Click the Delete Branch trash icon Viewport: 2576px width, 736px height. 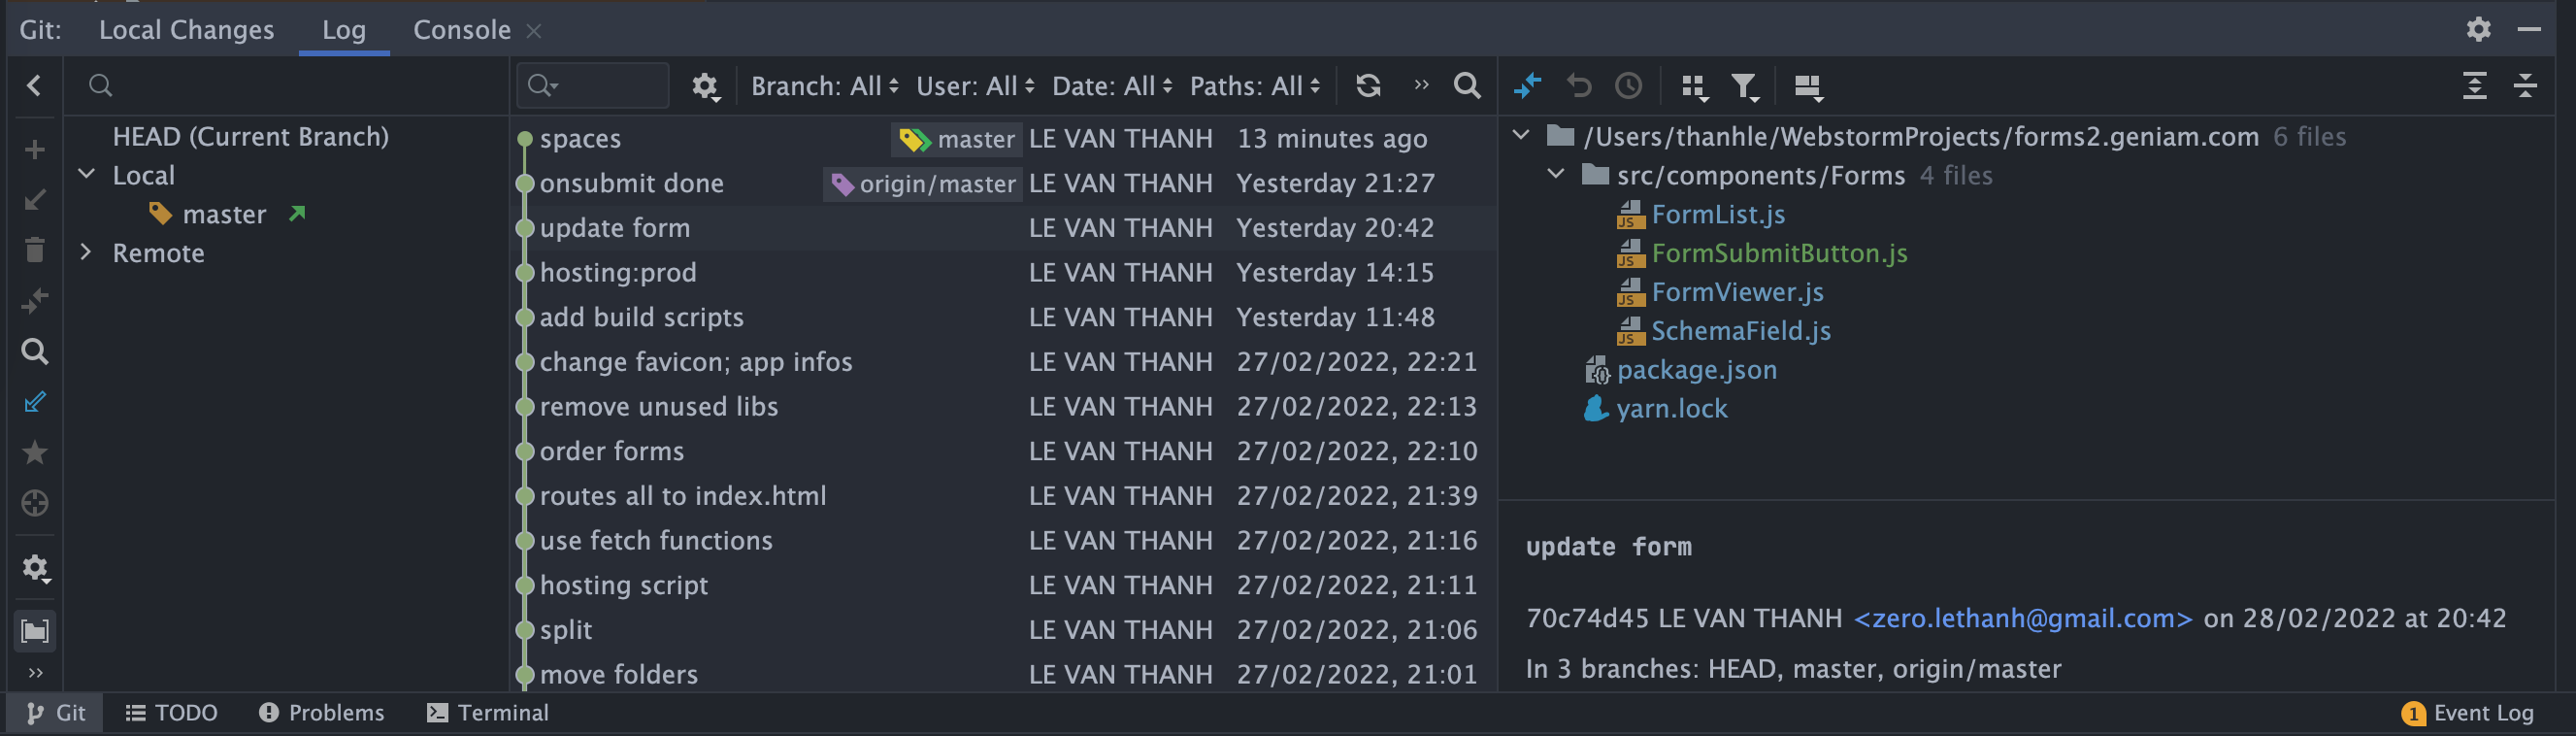click(35, 250)
